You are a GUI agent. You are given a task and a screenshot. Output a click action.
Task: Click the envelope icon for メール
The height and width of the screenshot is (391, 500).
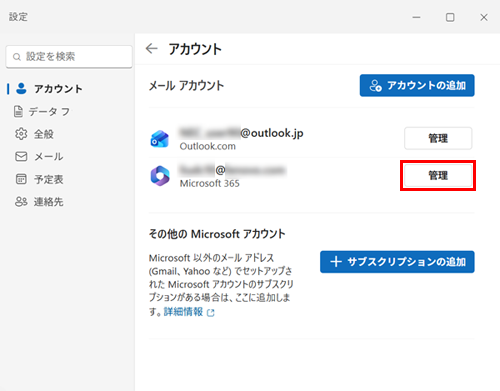[x=21, y=156]
